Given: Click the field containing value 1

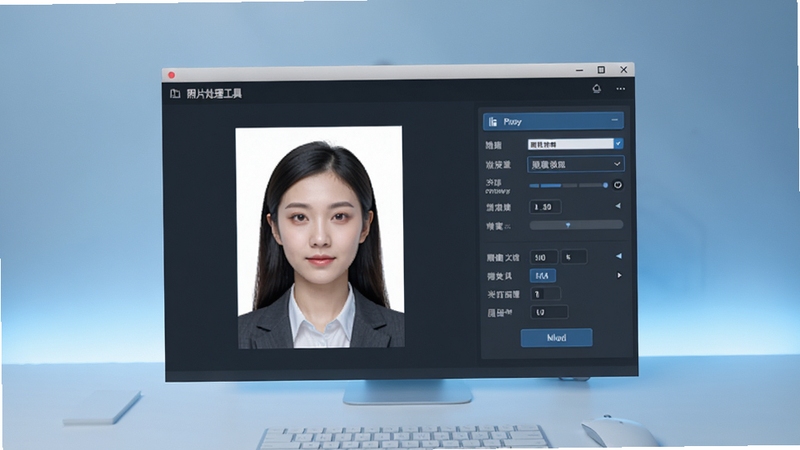Looking at the screenshot, I should [x=546, y=294].
